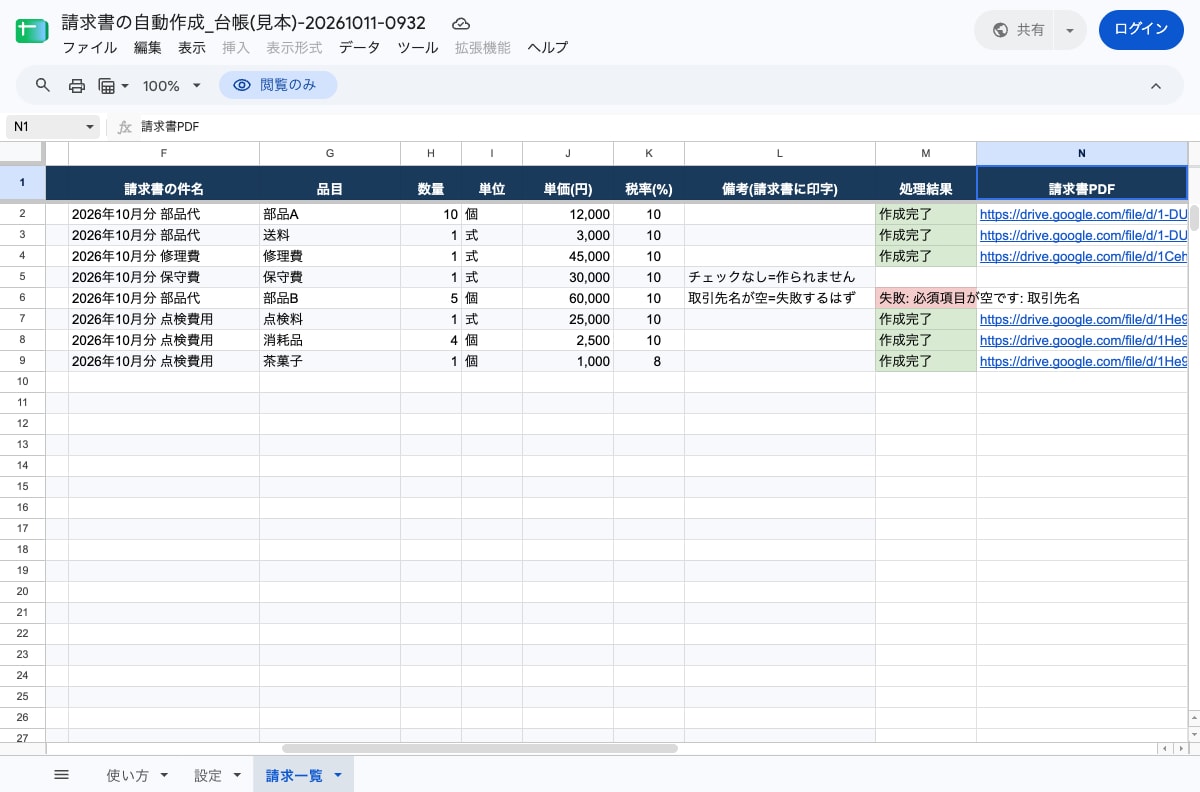The height and width of the screenshot is (792, 1200).
Task: Switch to the 設定 sheet tab
Action: pyautogui.click(x=208, y=775)
